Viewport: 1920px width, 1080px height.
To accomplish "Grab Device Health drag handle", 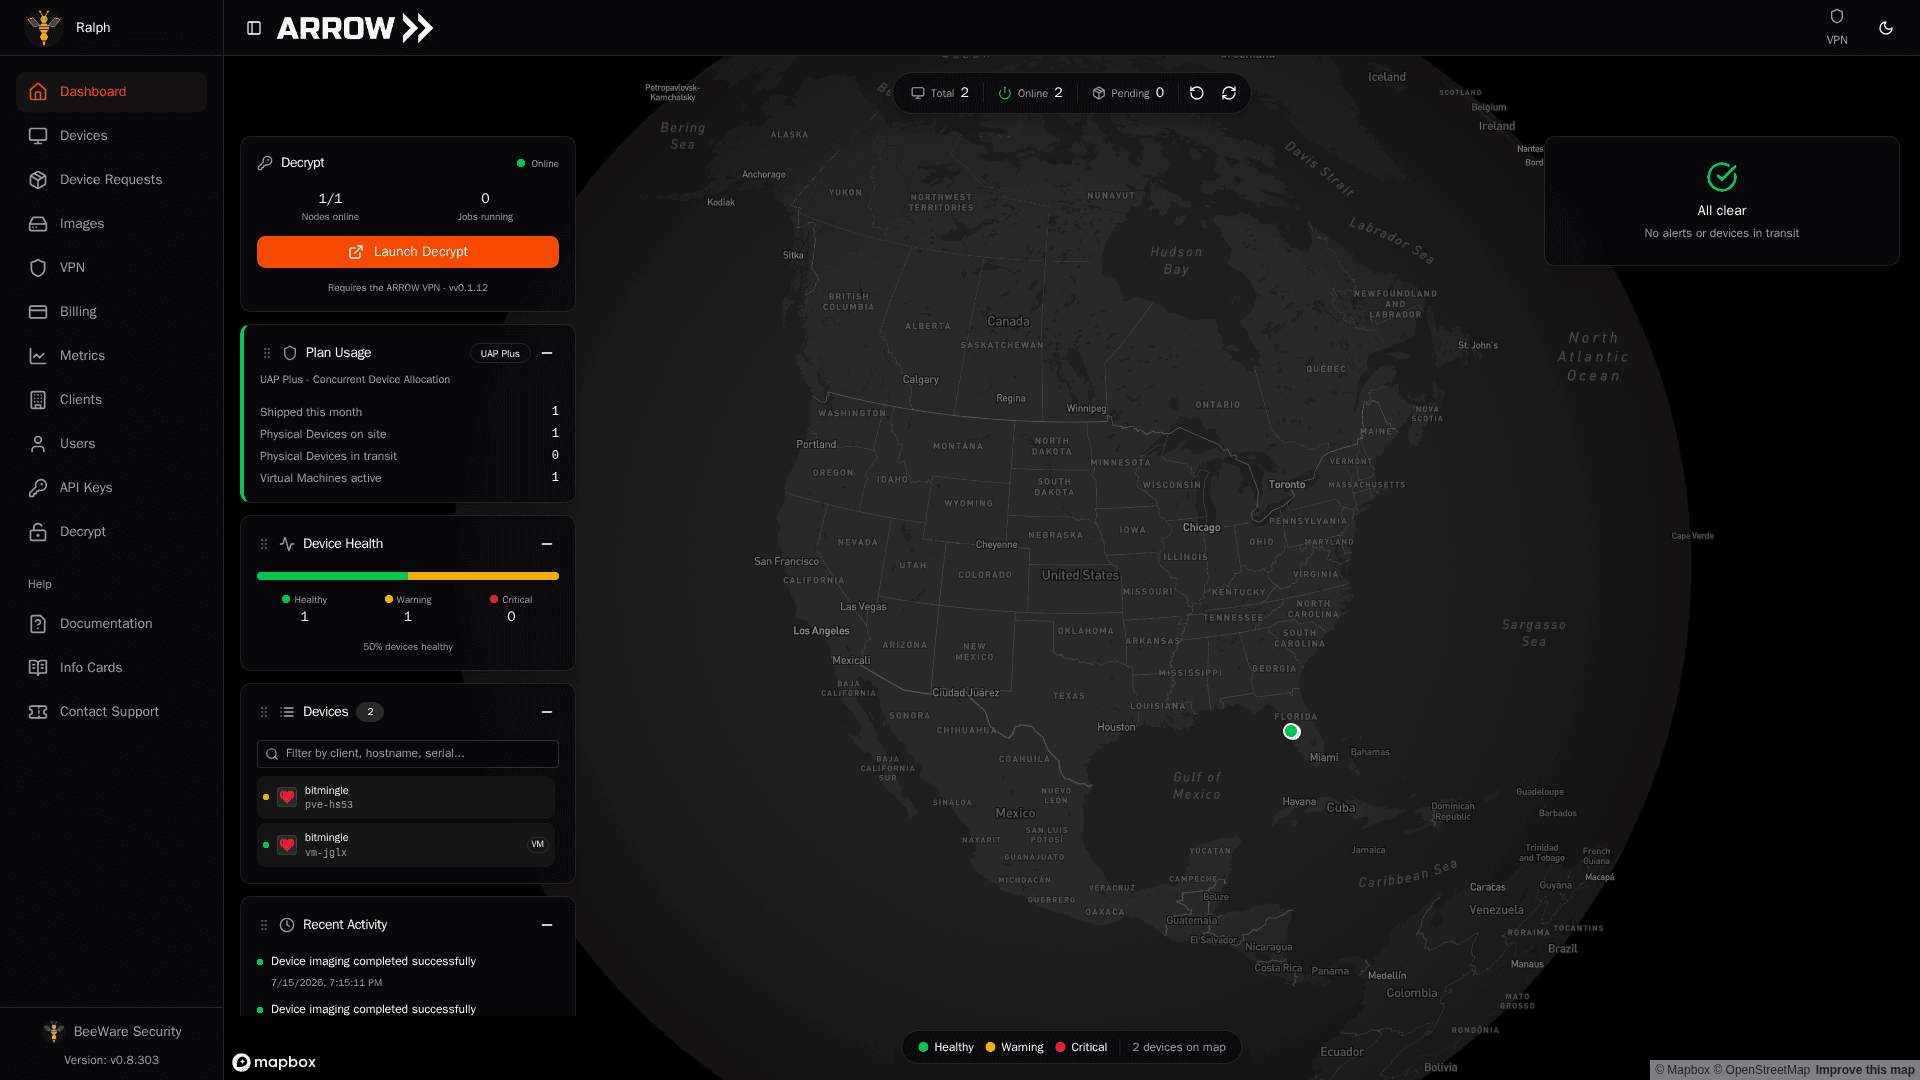I will point(264,544).
